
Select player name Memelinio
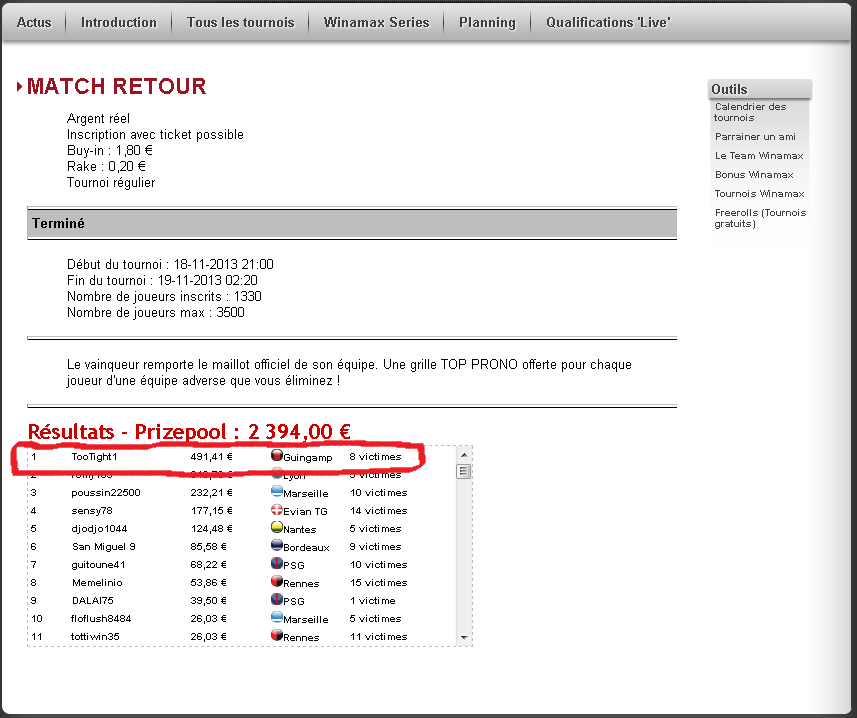[97, 583]
